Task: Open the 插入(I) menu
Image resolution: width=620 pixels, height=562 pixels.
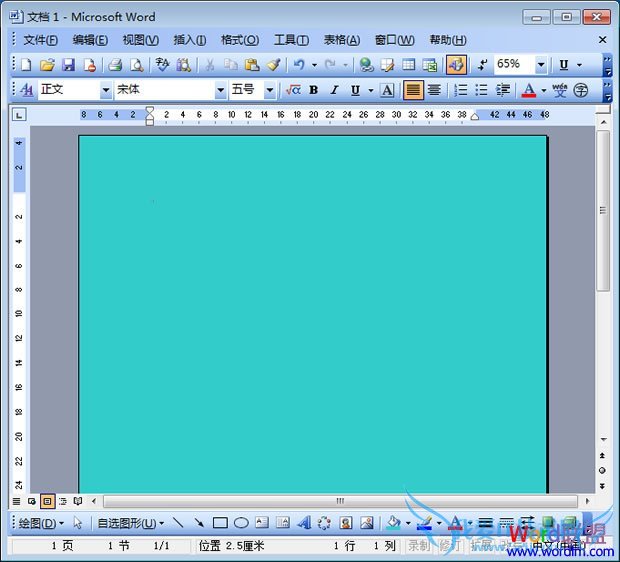Action: click(189, 40)
